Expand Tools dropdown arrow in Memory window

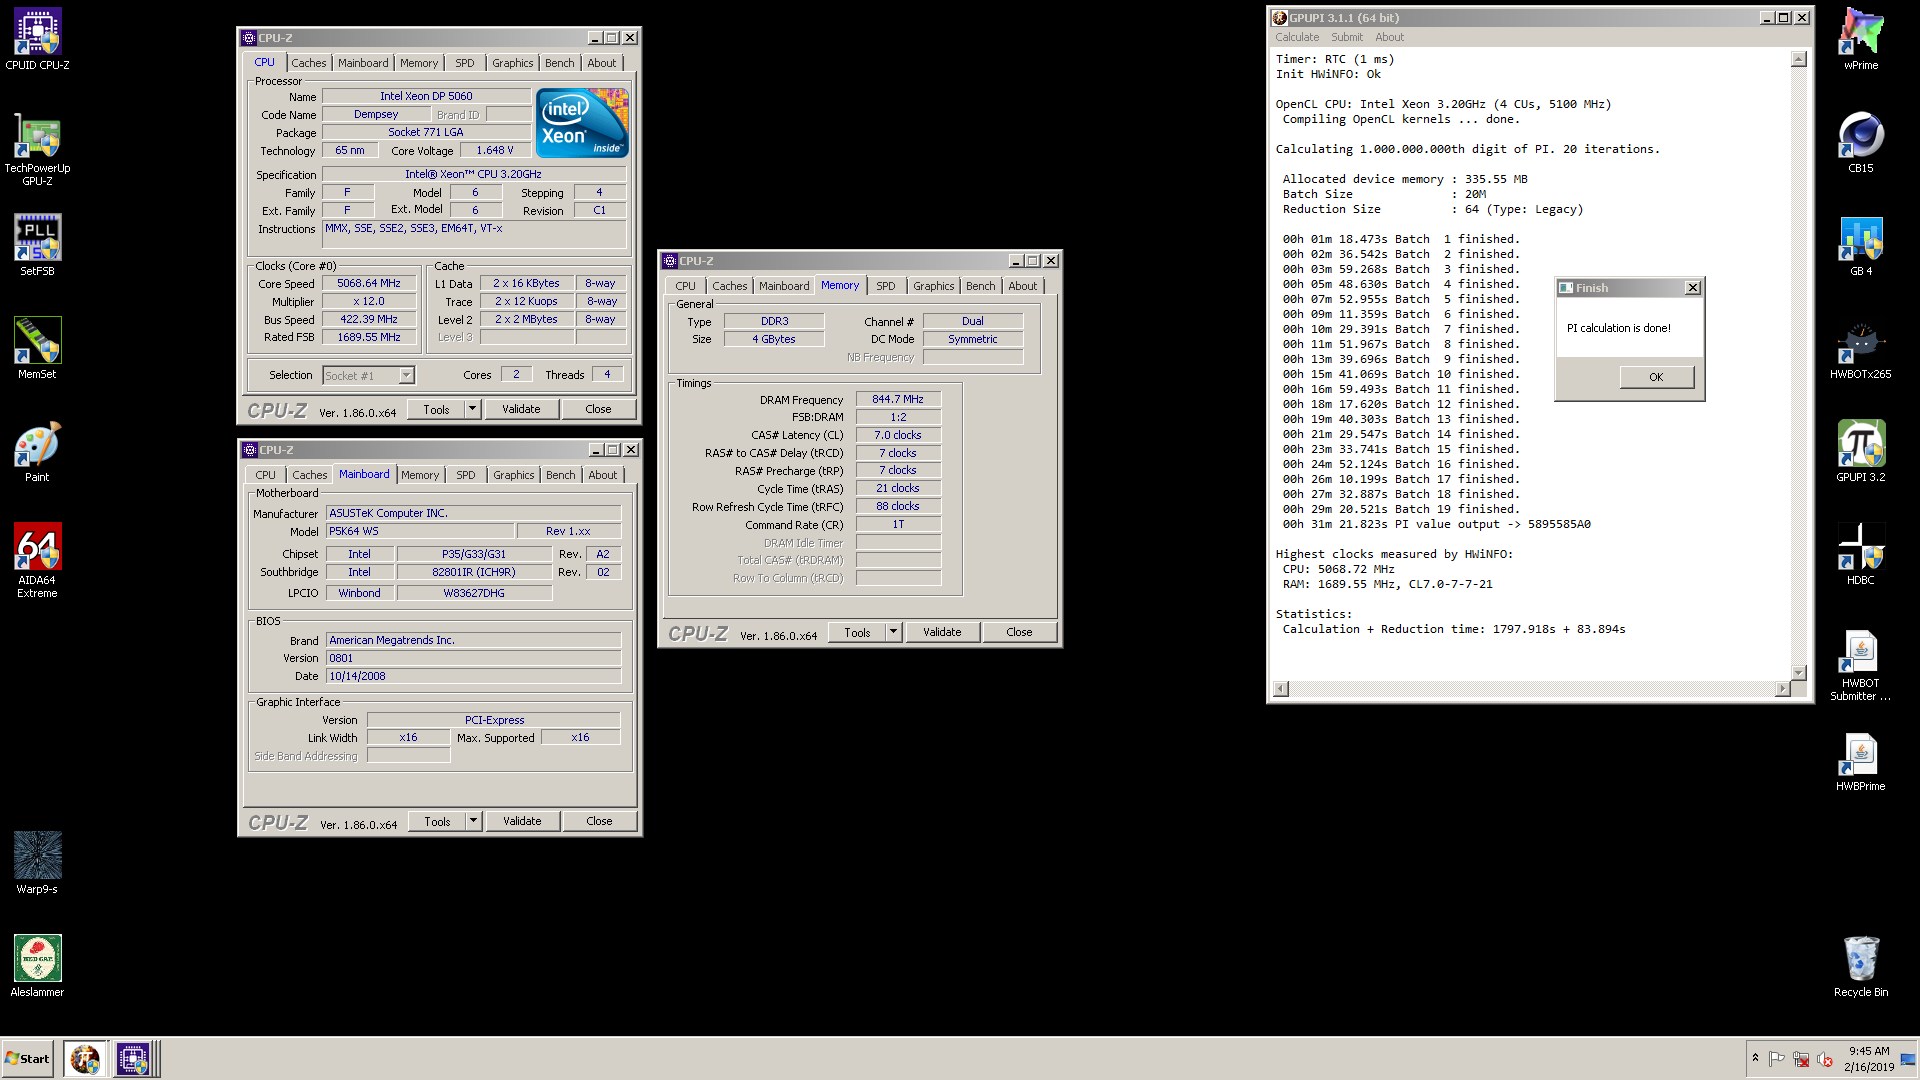[893, 632]
